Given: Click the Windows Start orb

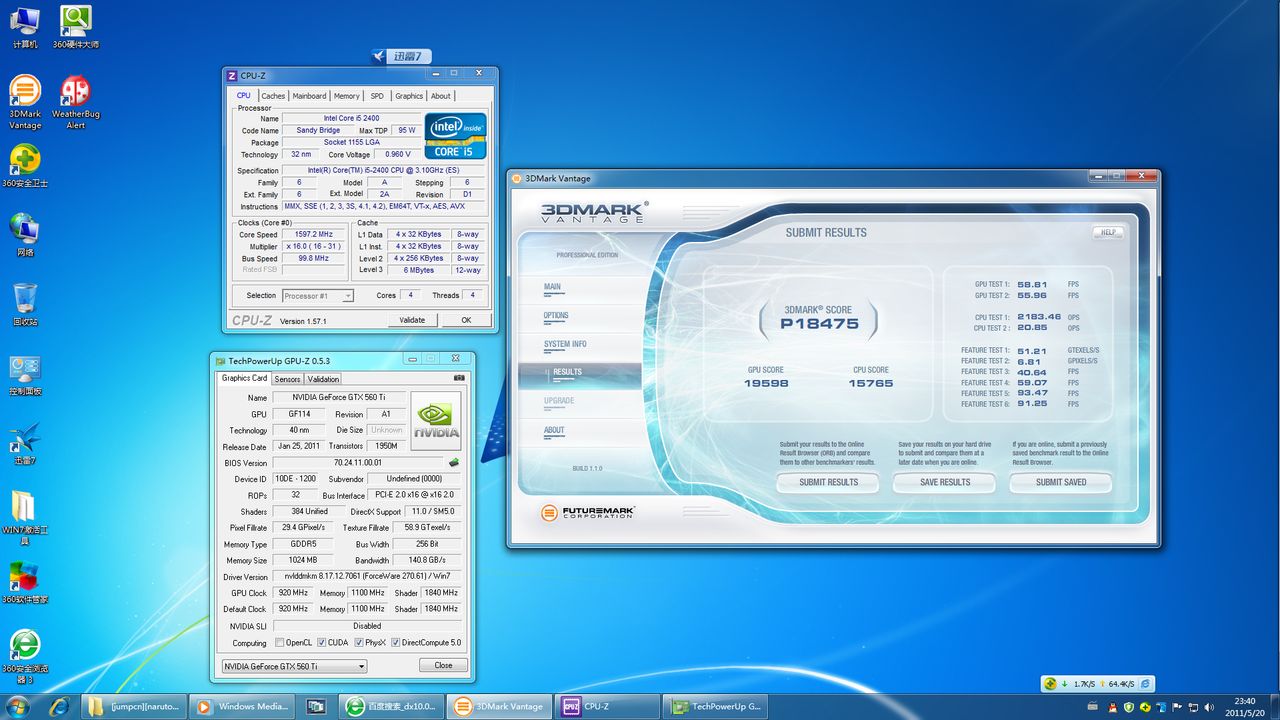Looking at the screenshot, I should point(18,707).
